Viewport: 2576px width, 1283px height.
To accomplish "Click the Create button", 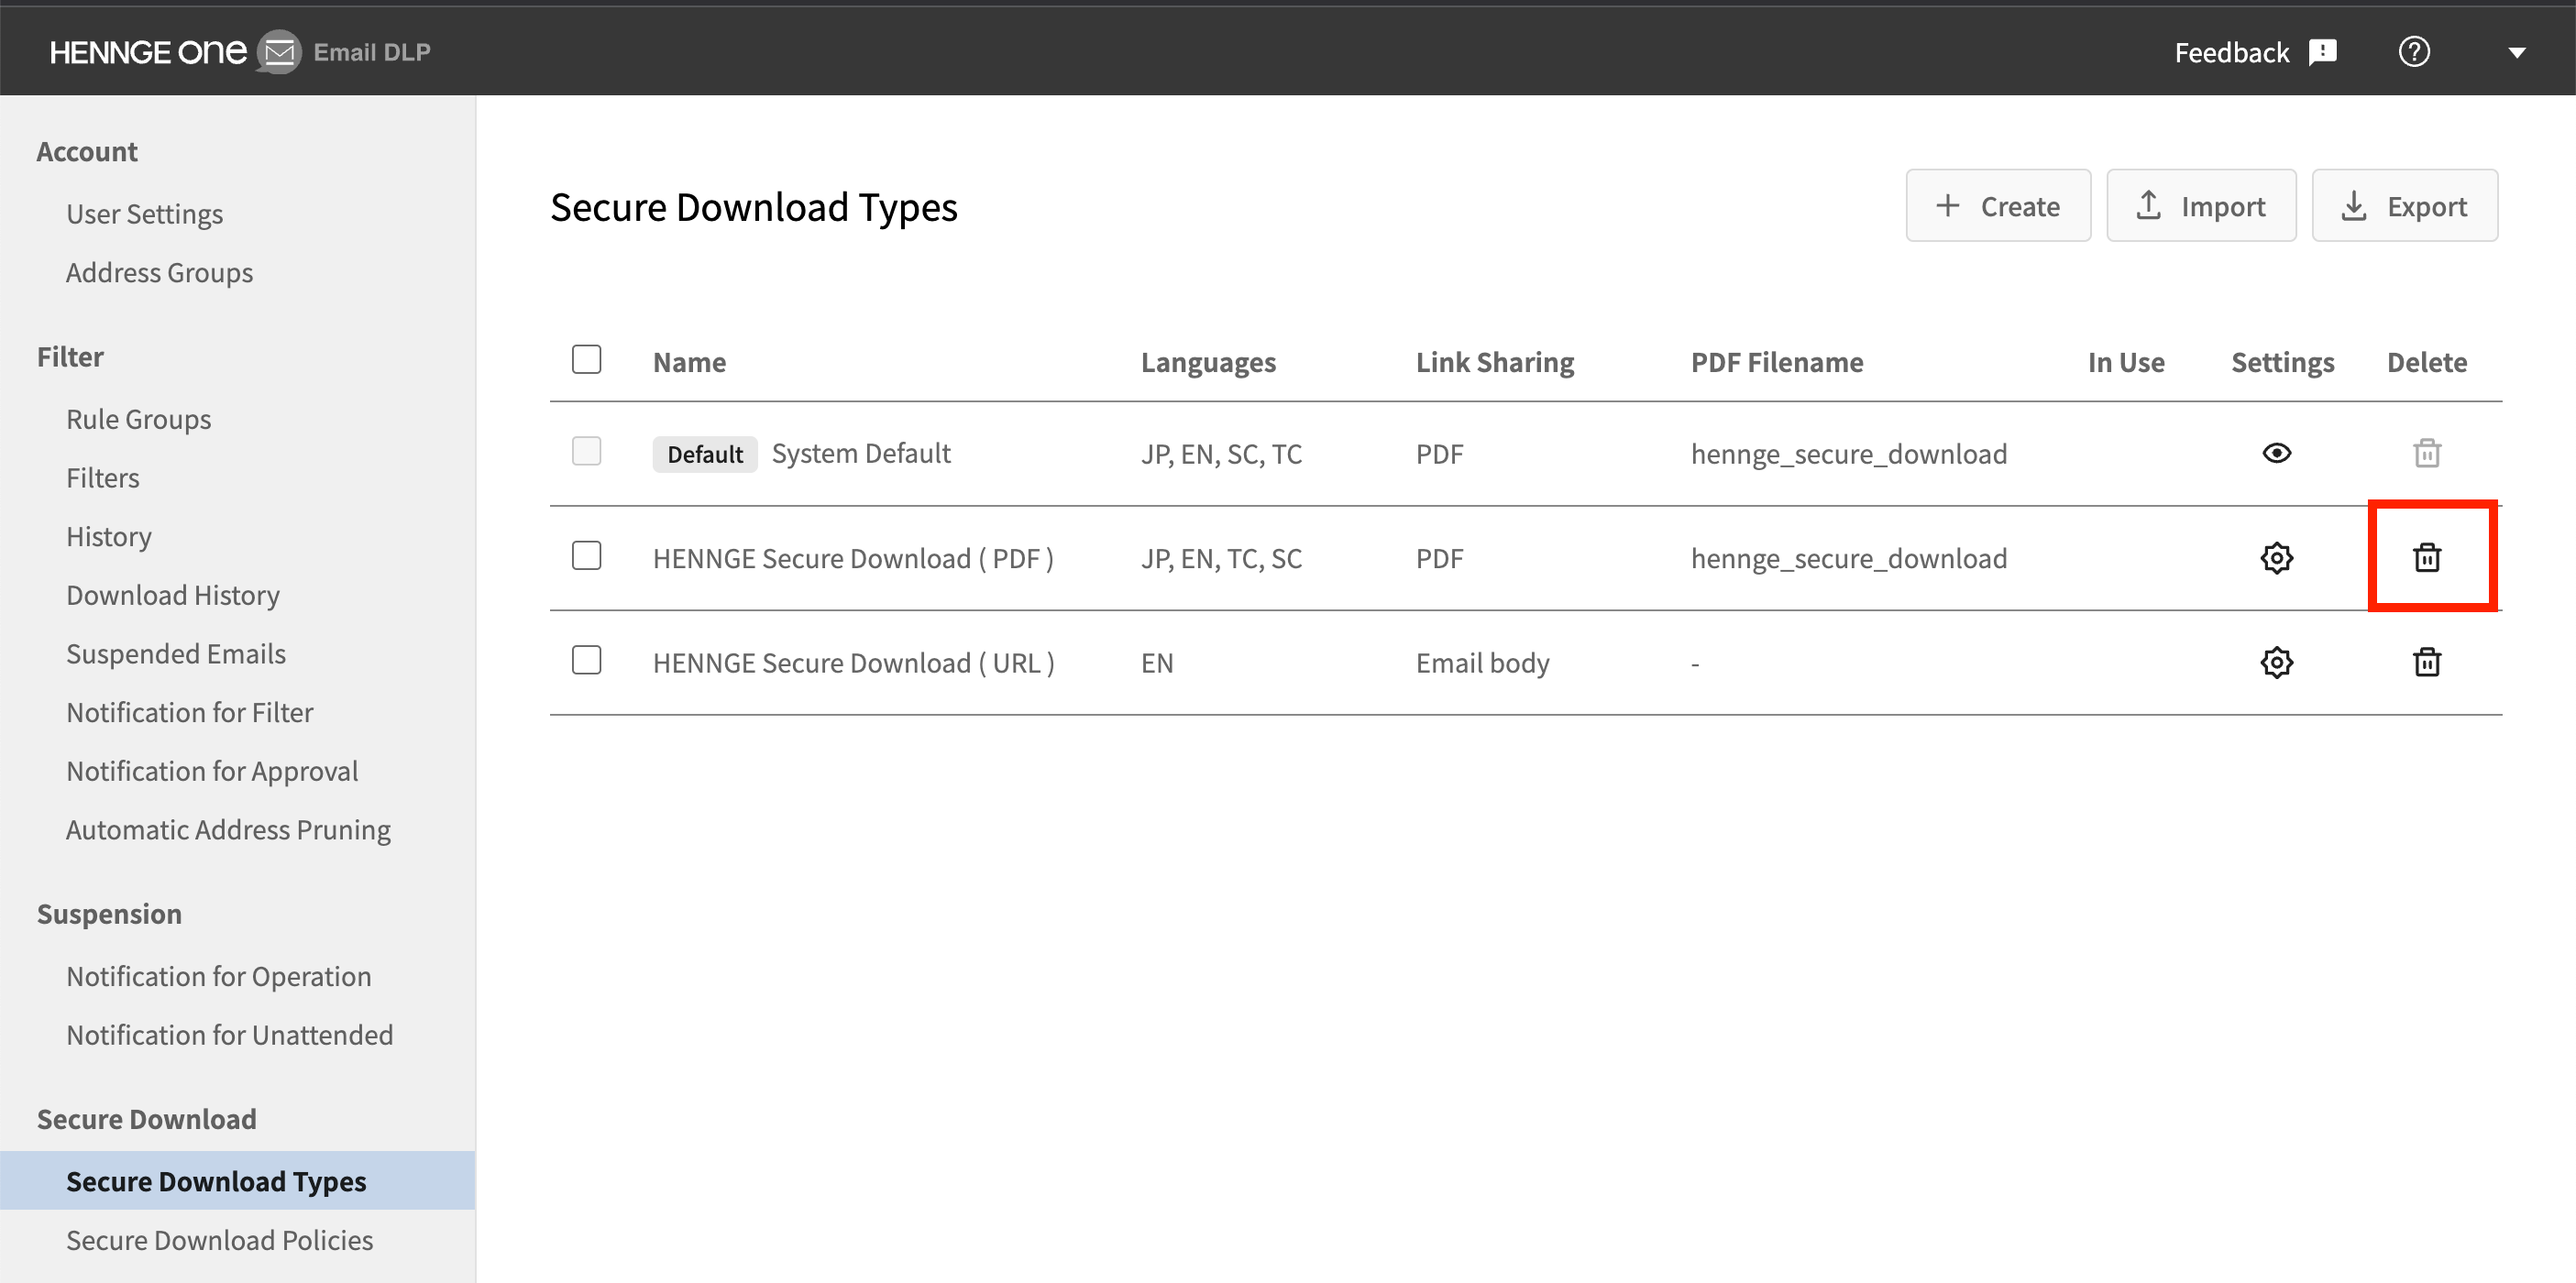I will tap(1998, 206).
